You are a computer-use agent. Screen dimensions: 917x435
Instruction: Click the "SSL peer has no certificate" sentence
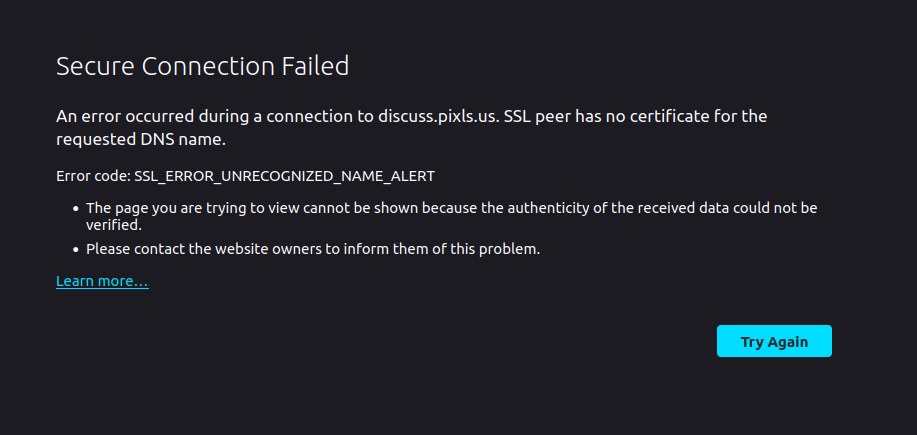(635, 116)
